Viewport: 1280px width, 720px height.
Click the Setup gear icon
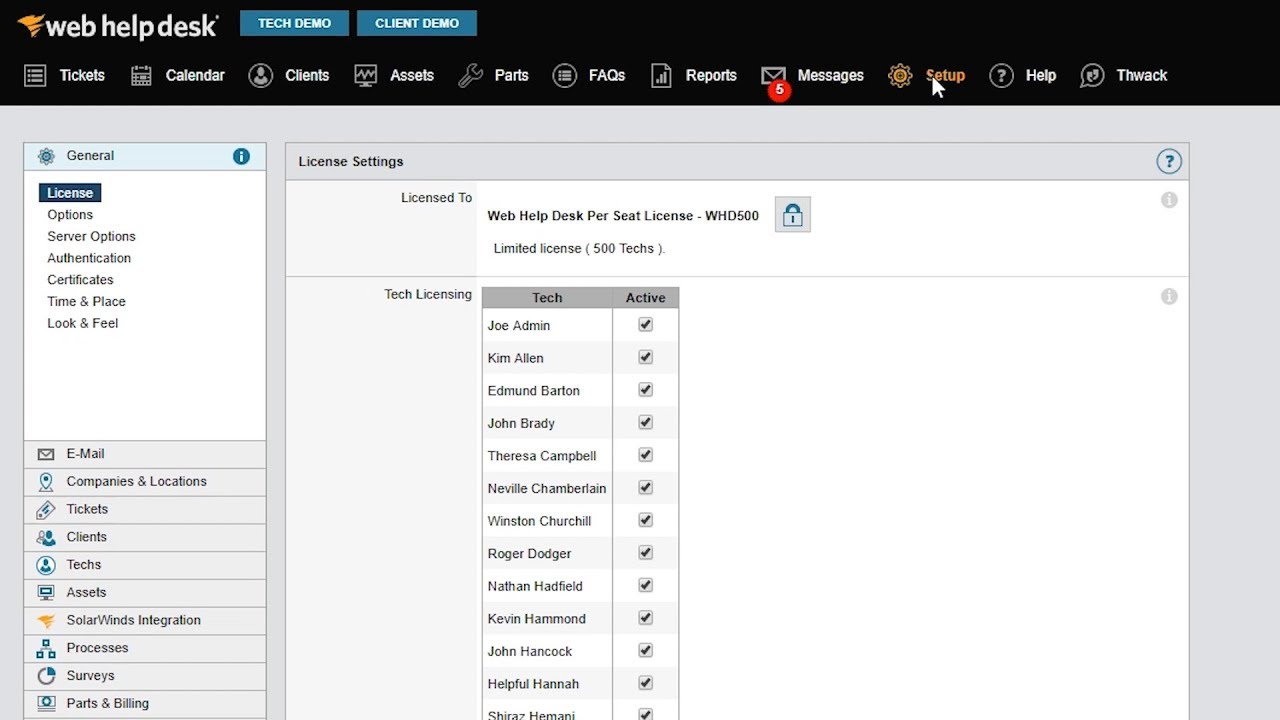tap(900, 76)
